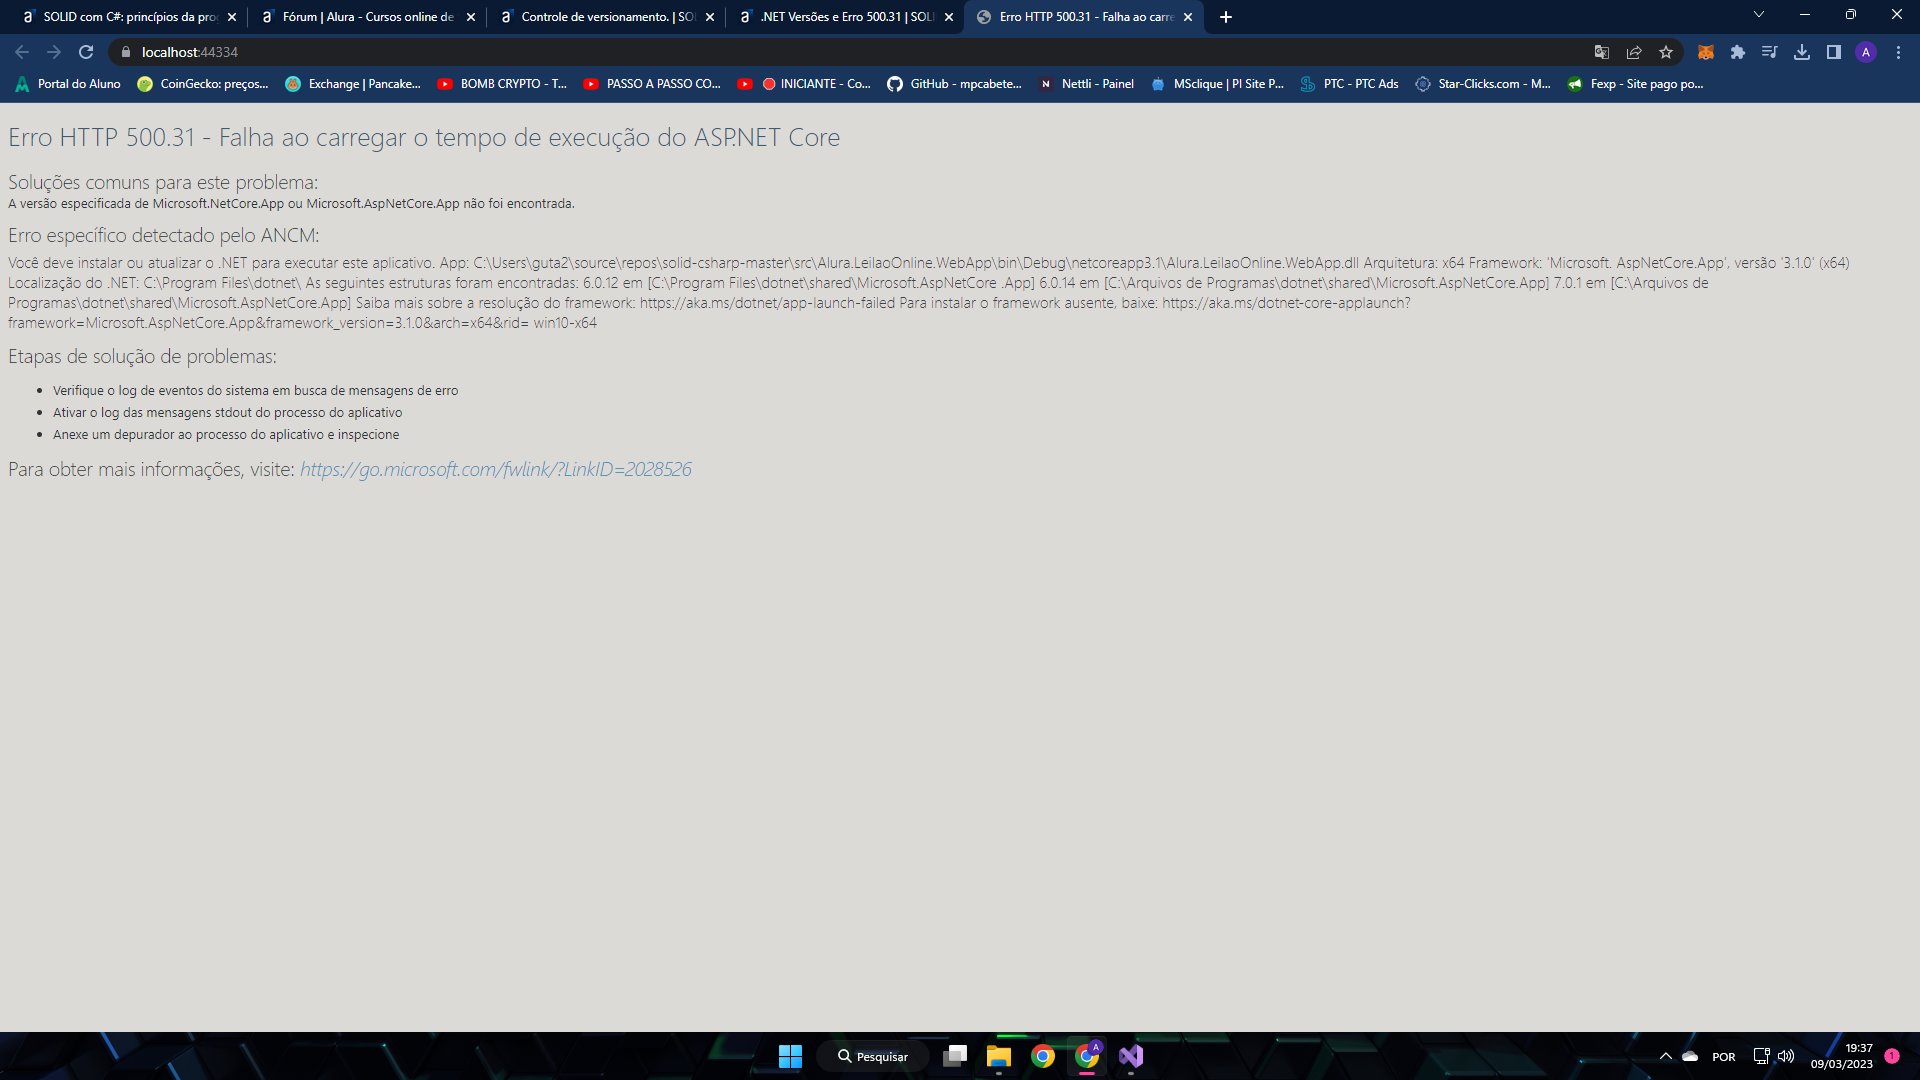
Task: Go forward in browser history
Action: coord(54,52)
